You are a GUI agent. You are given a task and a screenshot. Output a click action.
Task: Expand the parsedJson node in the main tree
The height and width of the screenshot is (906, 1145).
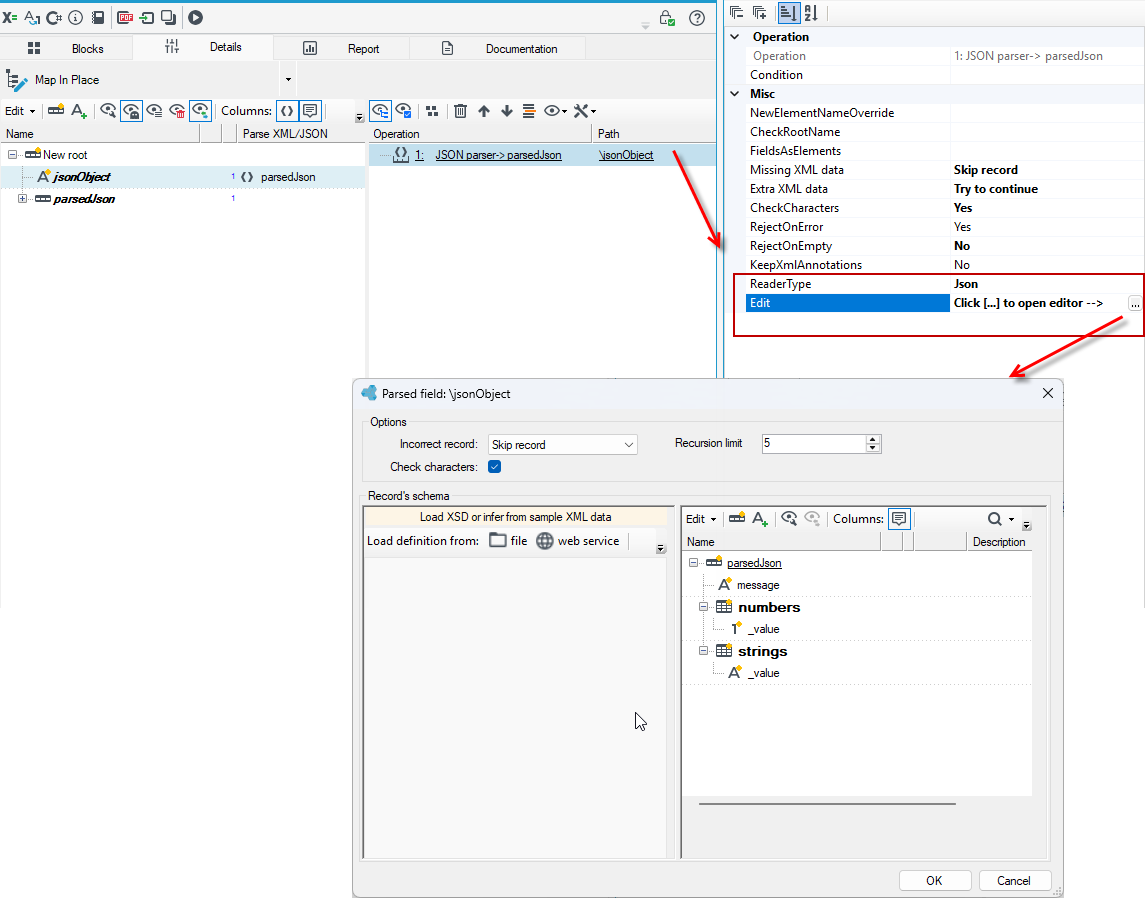tap(23, 199)
